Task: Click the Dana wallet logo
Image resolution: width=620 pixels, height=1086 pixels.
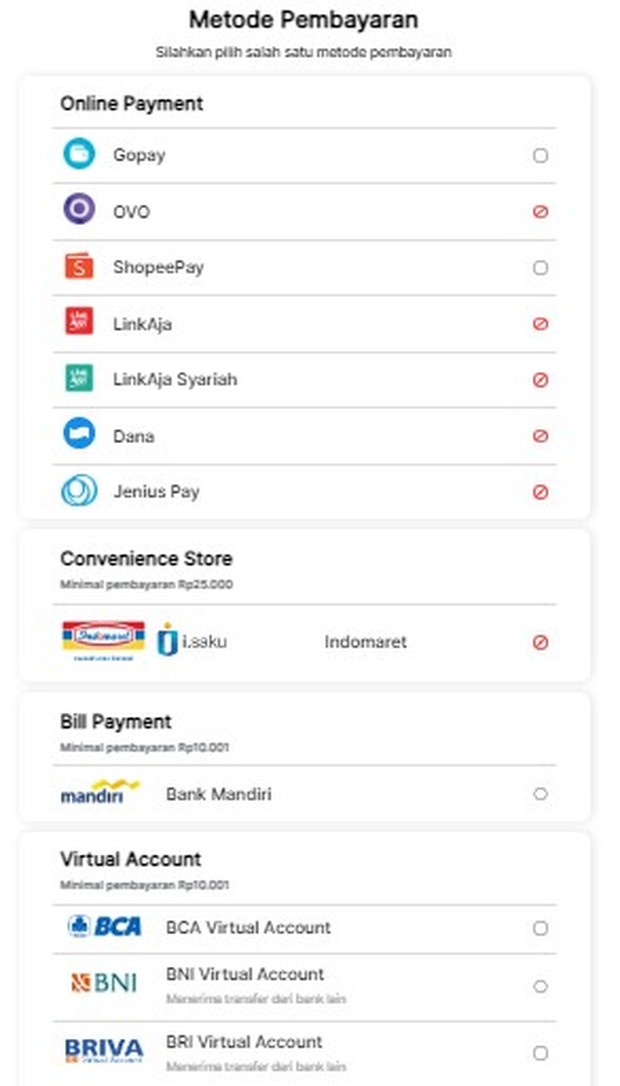Action: pos(78,435)
